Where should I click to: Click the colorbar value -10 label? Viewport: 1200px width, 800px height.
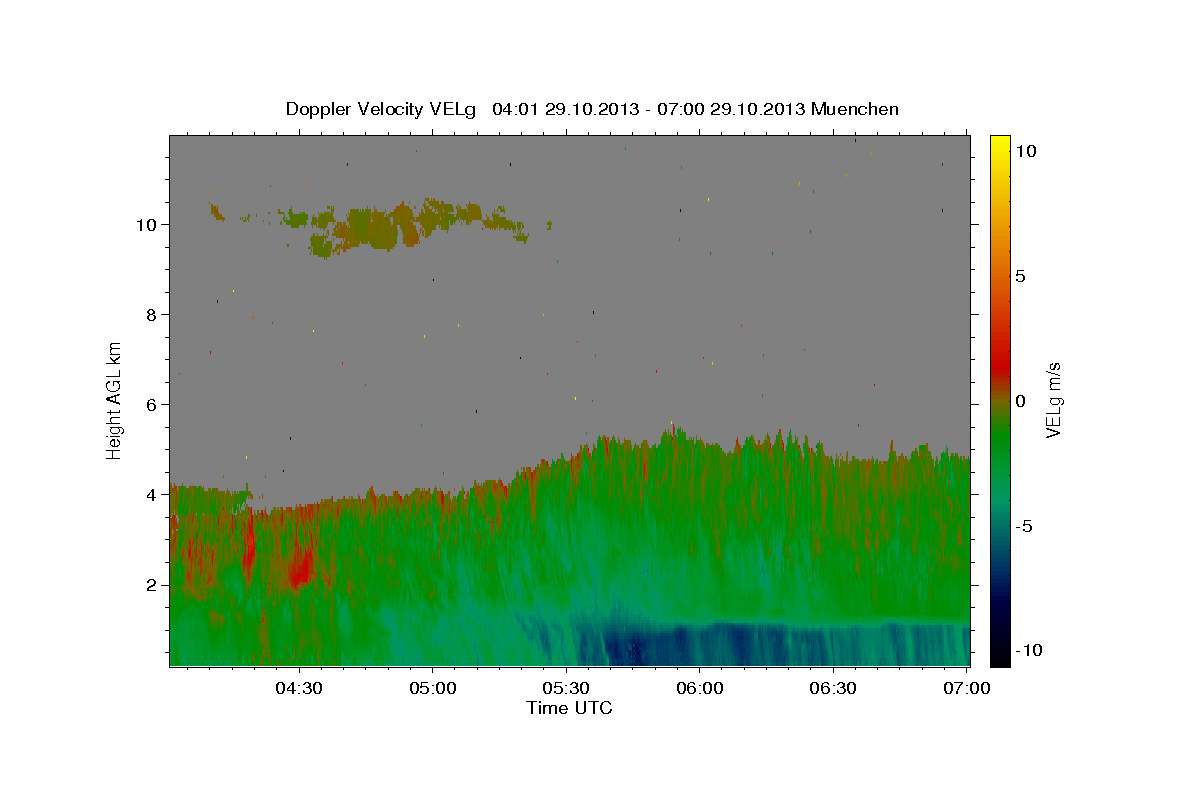(x=1028, y=651)
